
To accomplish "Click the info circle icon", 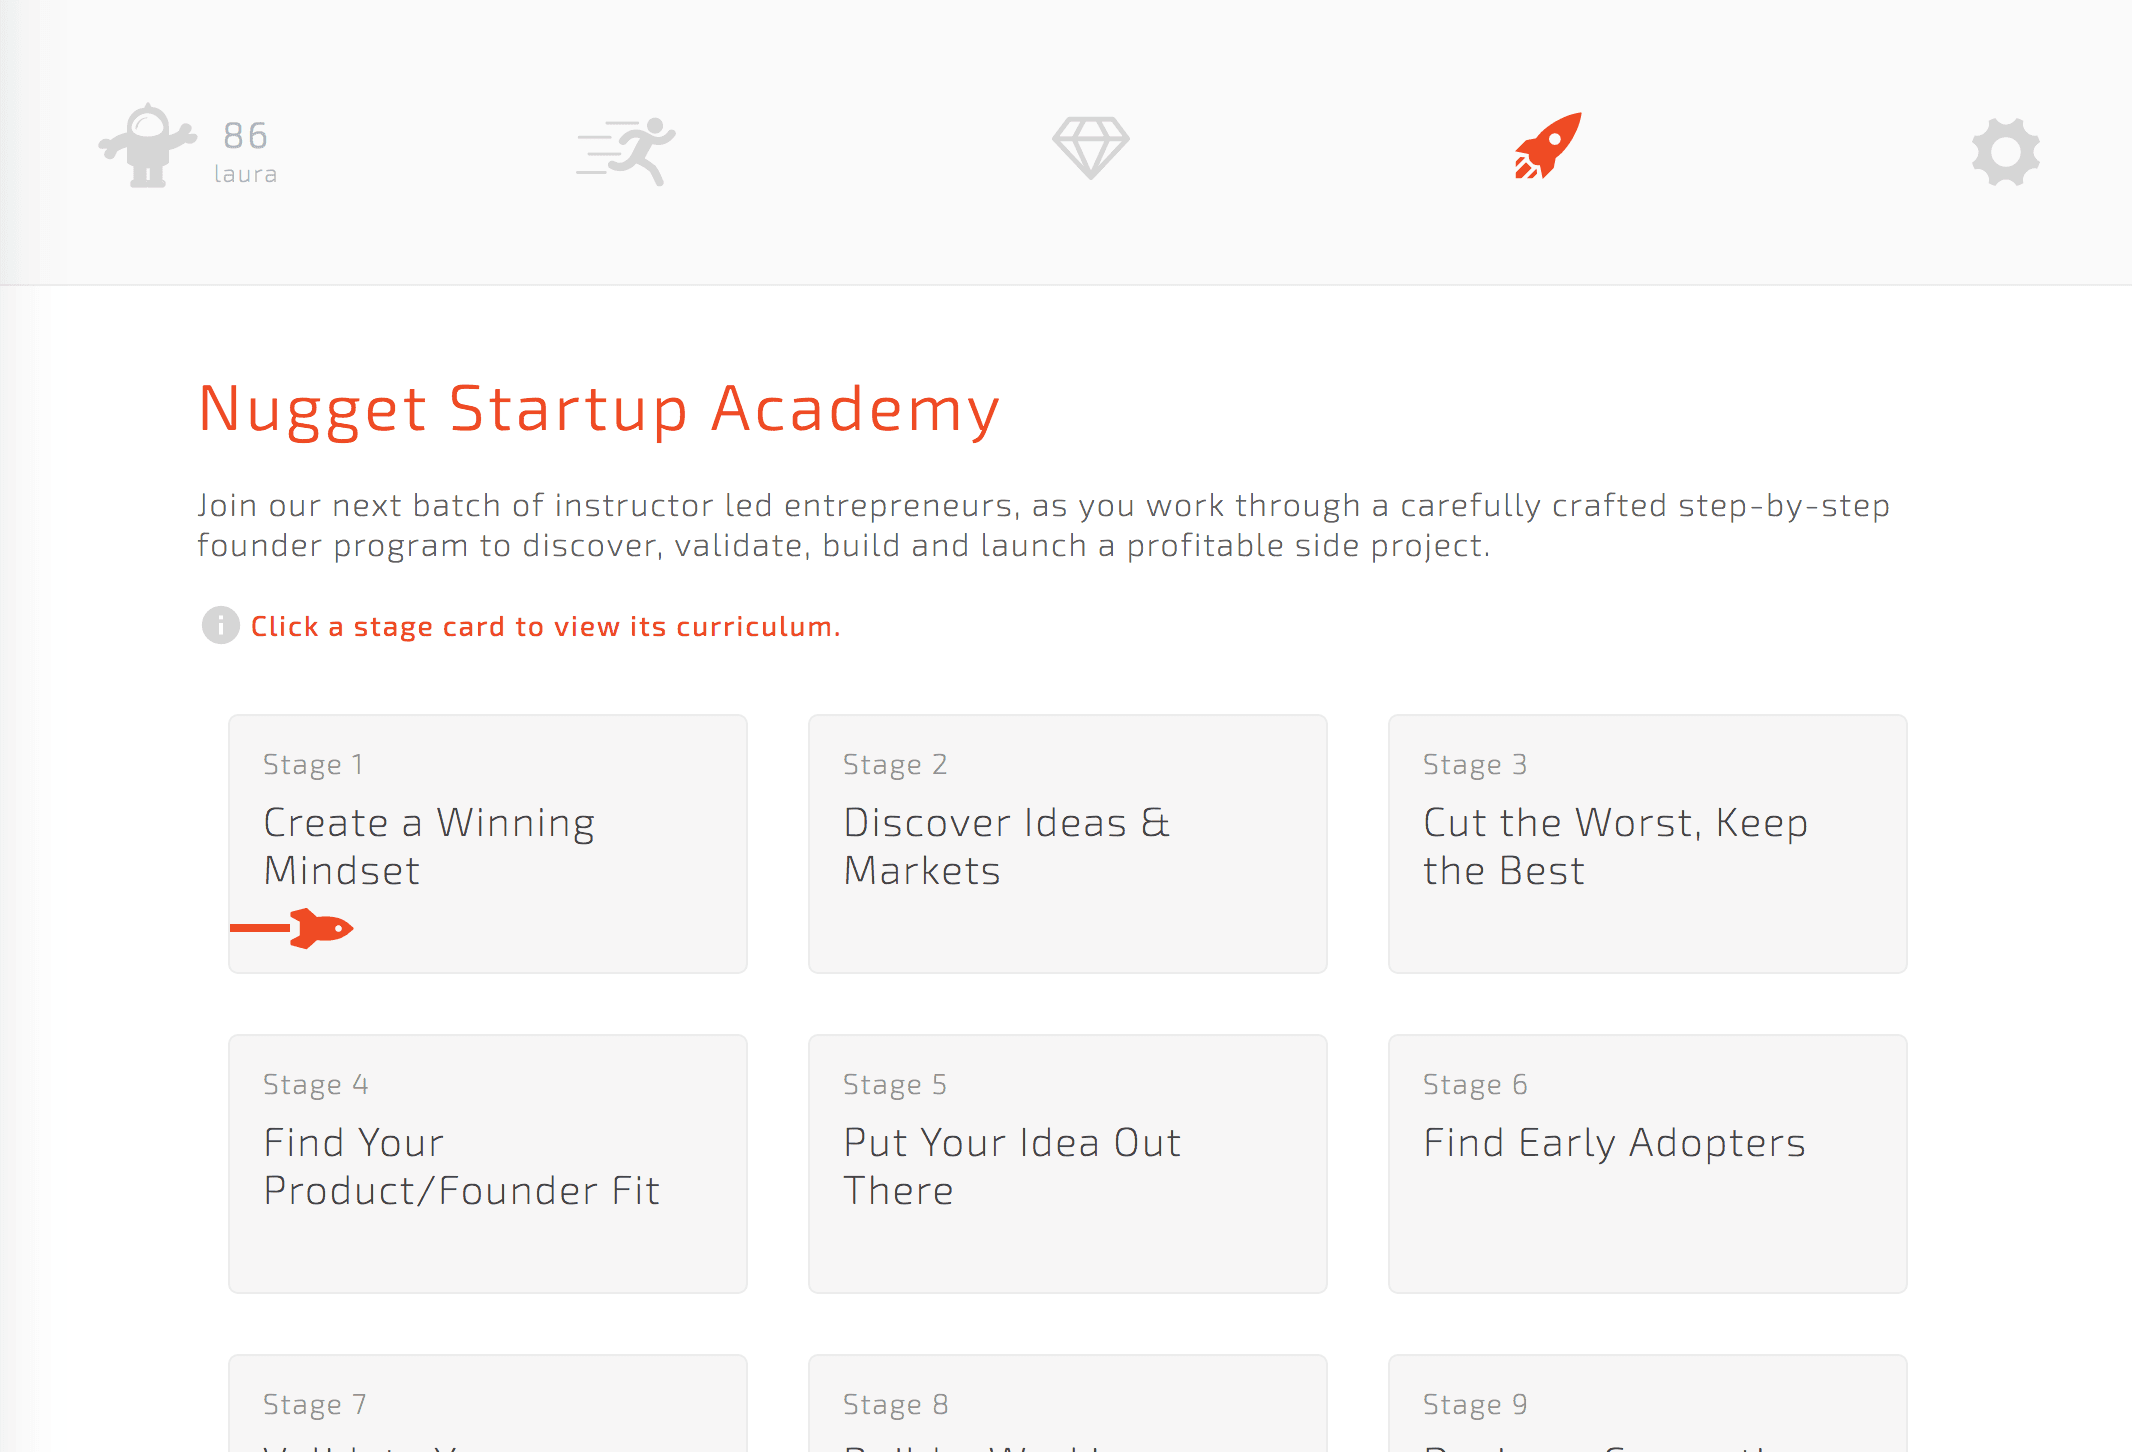I will point(220,626).
